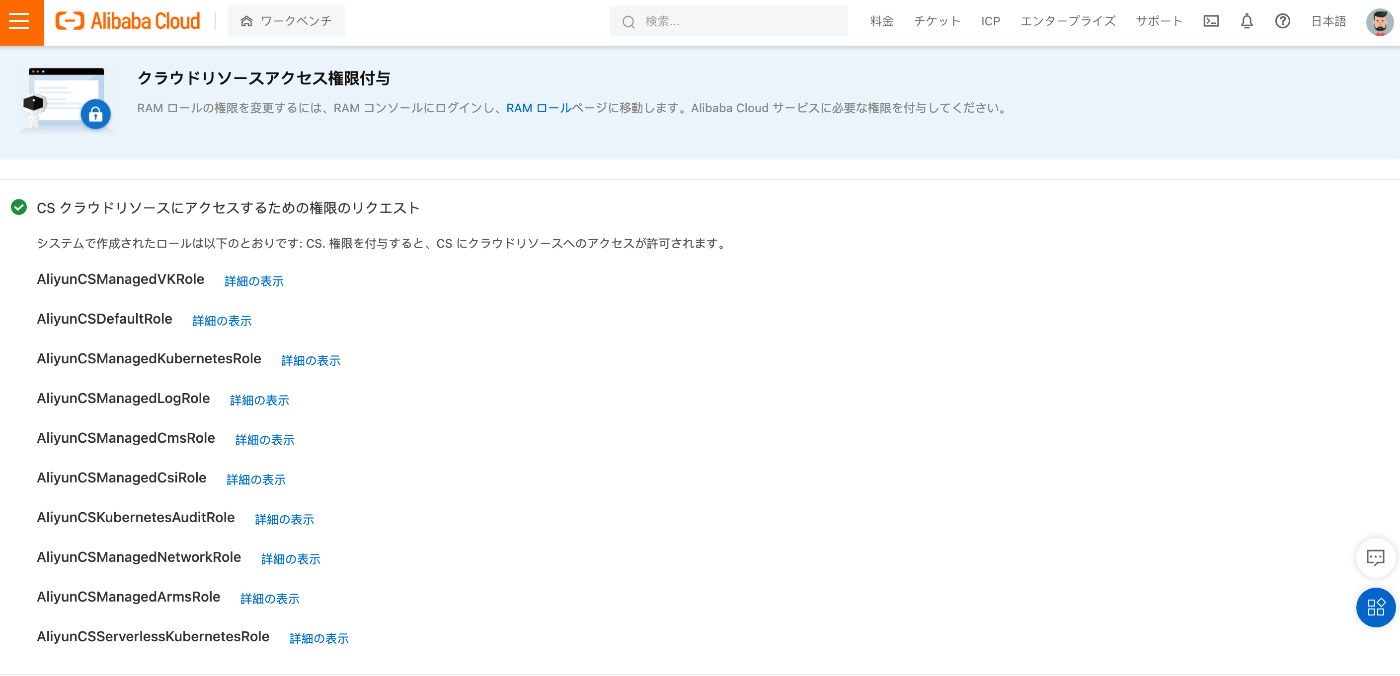Click the AliyunCSManagedKubernetesRole role name
The width and height of the screenshot is (1400, 676).
[149, 358]
